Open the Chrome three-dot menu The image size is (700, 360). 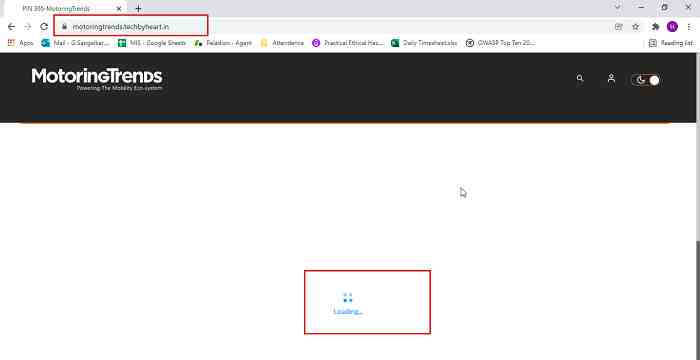pyautogui.click(x=689, y=27)
